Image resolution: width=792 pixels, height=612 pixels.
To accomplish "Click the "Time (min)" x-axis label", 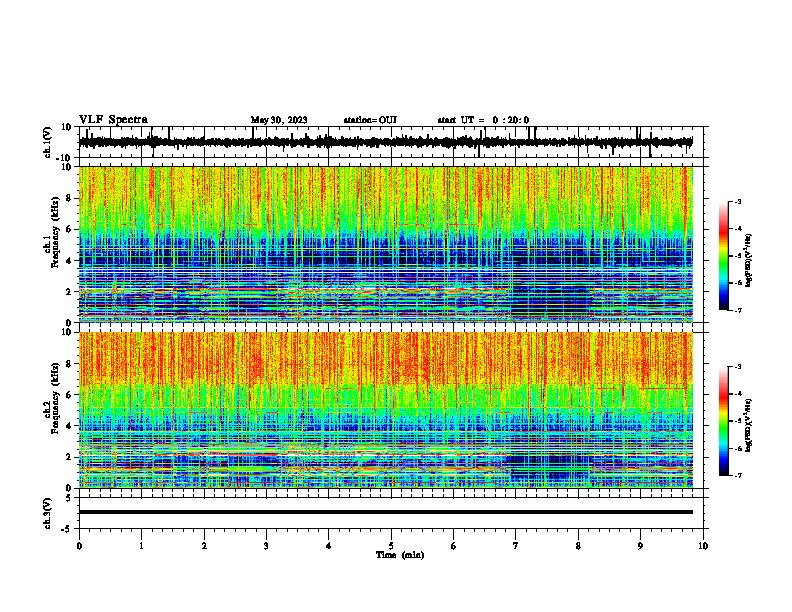I will pyautogui.click(x=400, y=555).
